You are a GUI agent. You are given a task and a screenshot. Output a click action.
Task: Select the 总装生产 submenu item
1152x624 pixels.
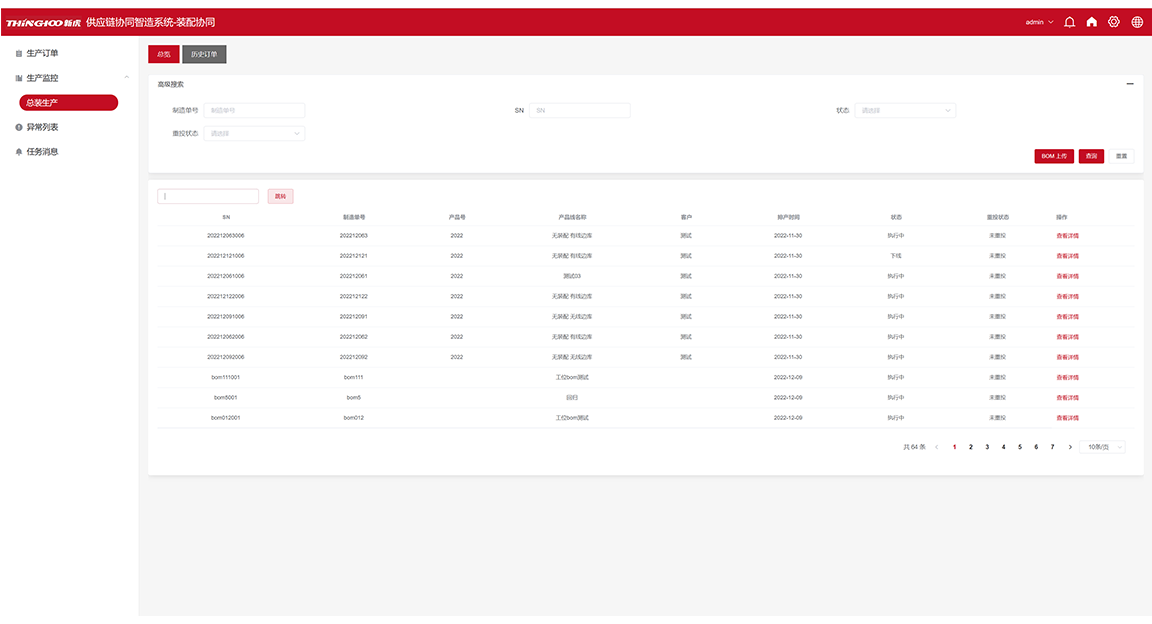click(68, 102)
